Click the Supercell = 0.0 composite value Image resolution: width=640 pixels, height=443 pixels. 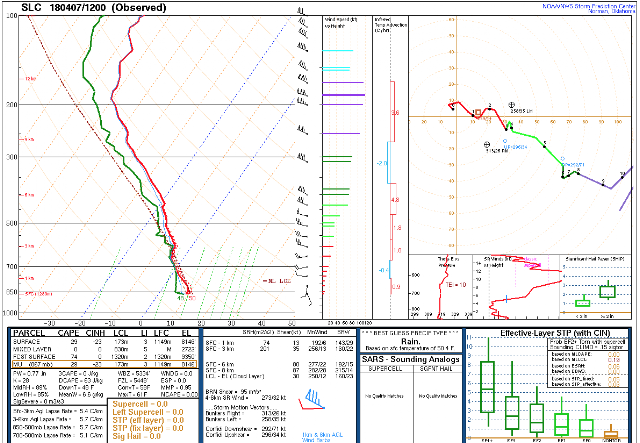point(140,404)
